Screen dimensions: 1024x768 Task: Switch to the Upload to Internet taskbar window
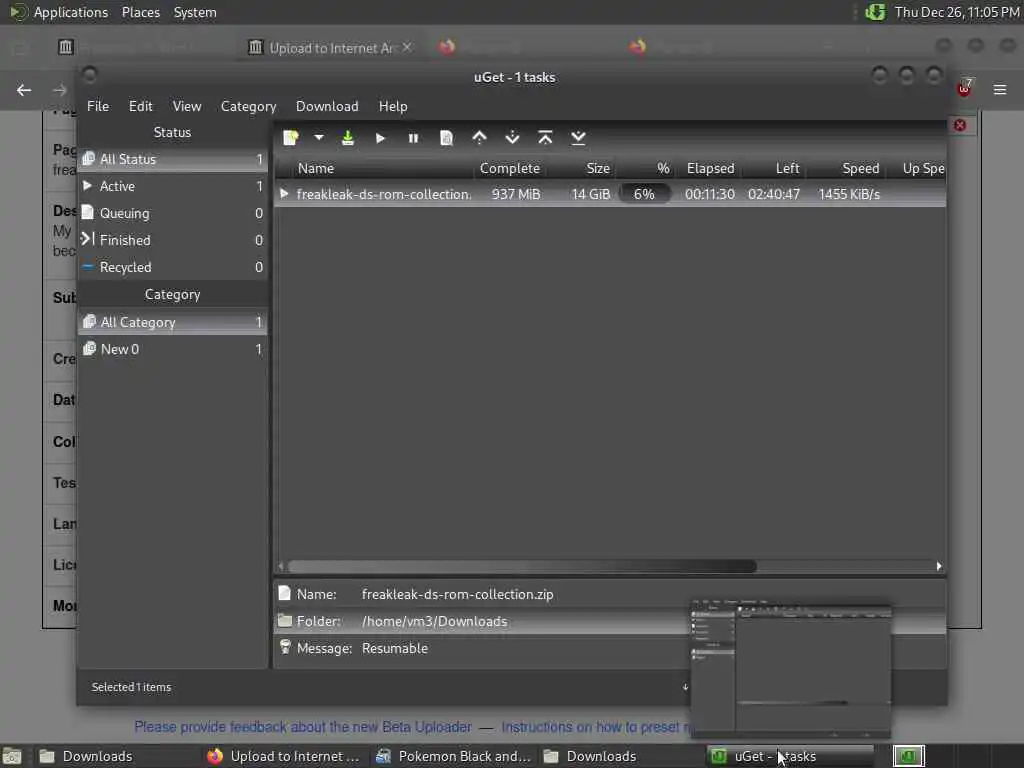pos(284,756)
